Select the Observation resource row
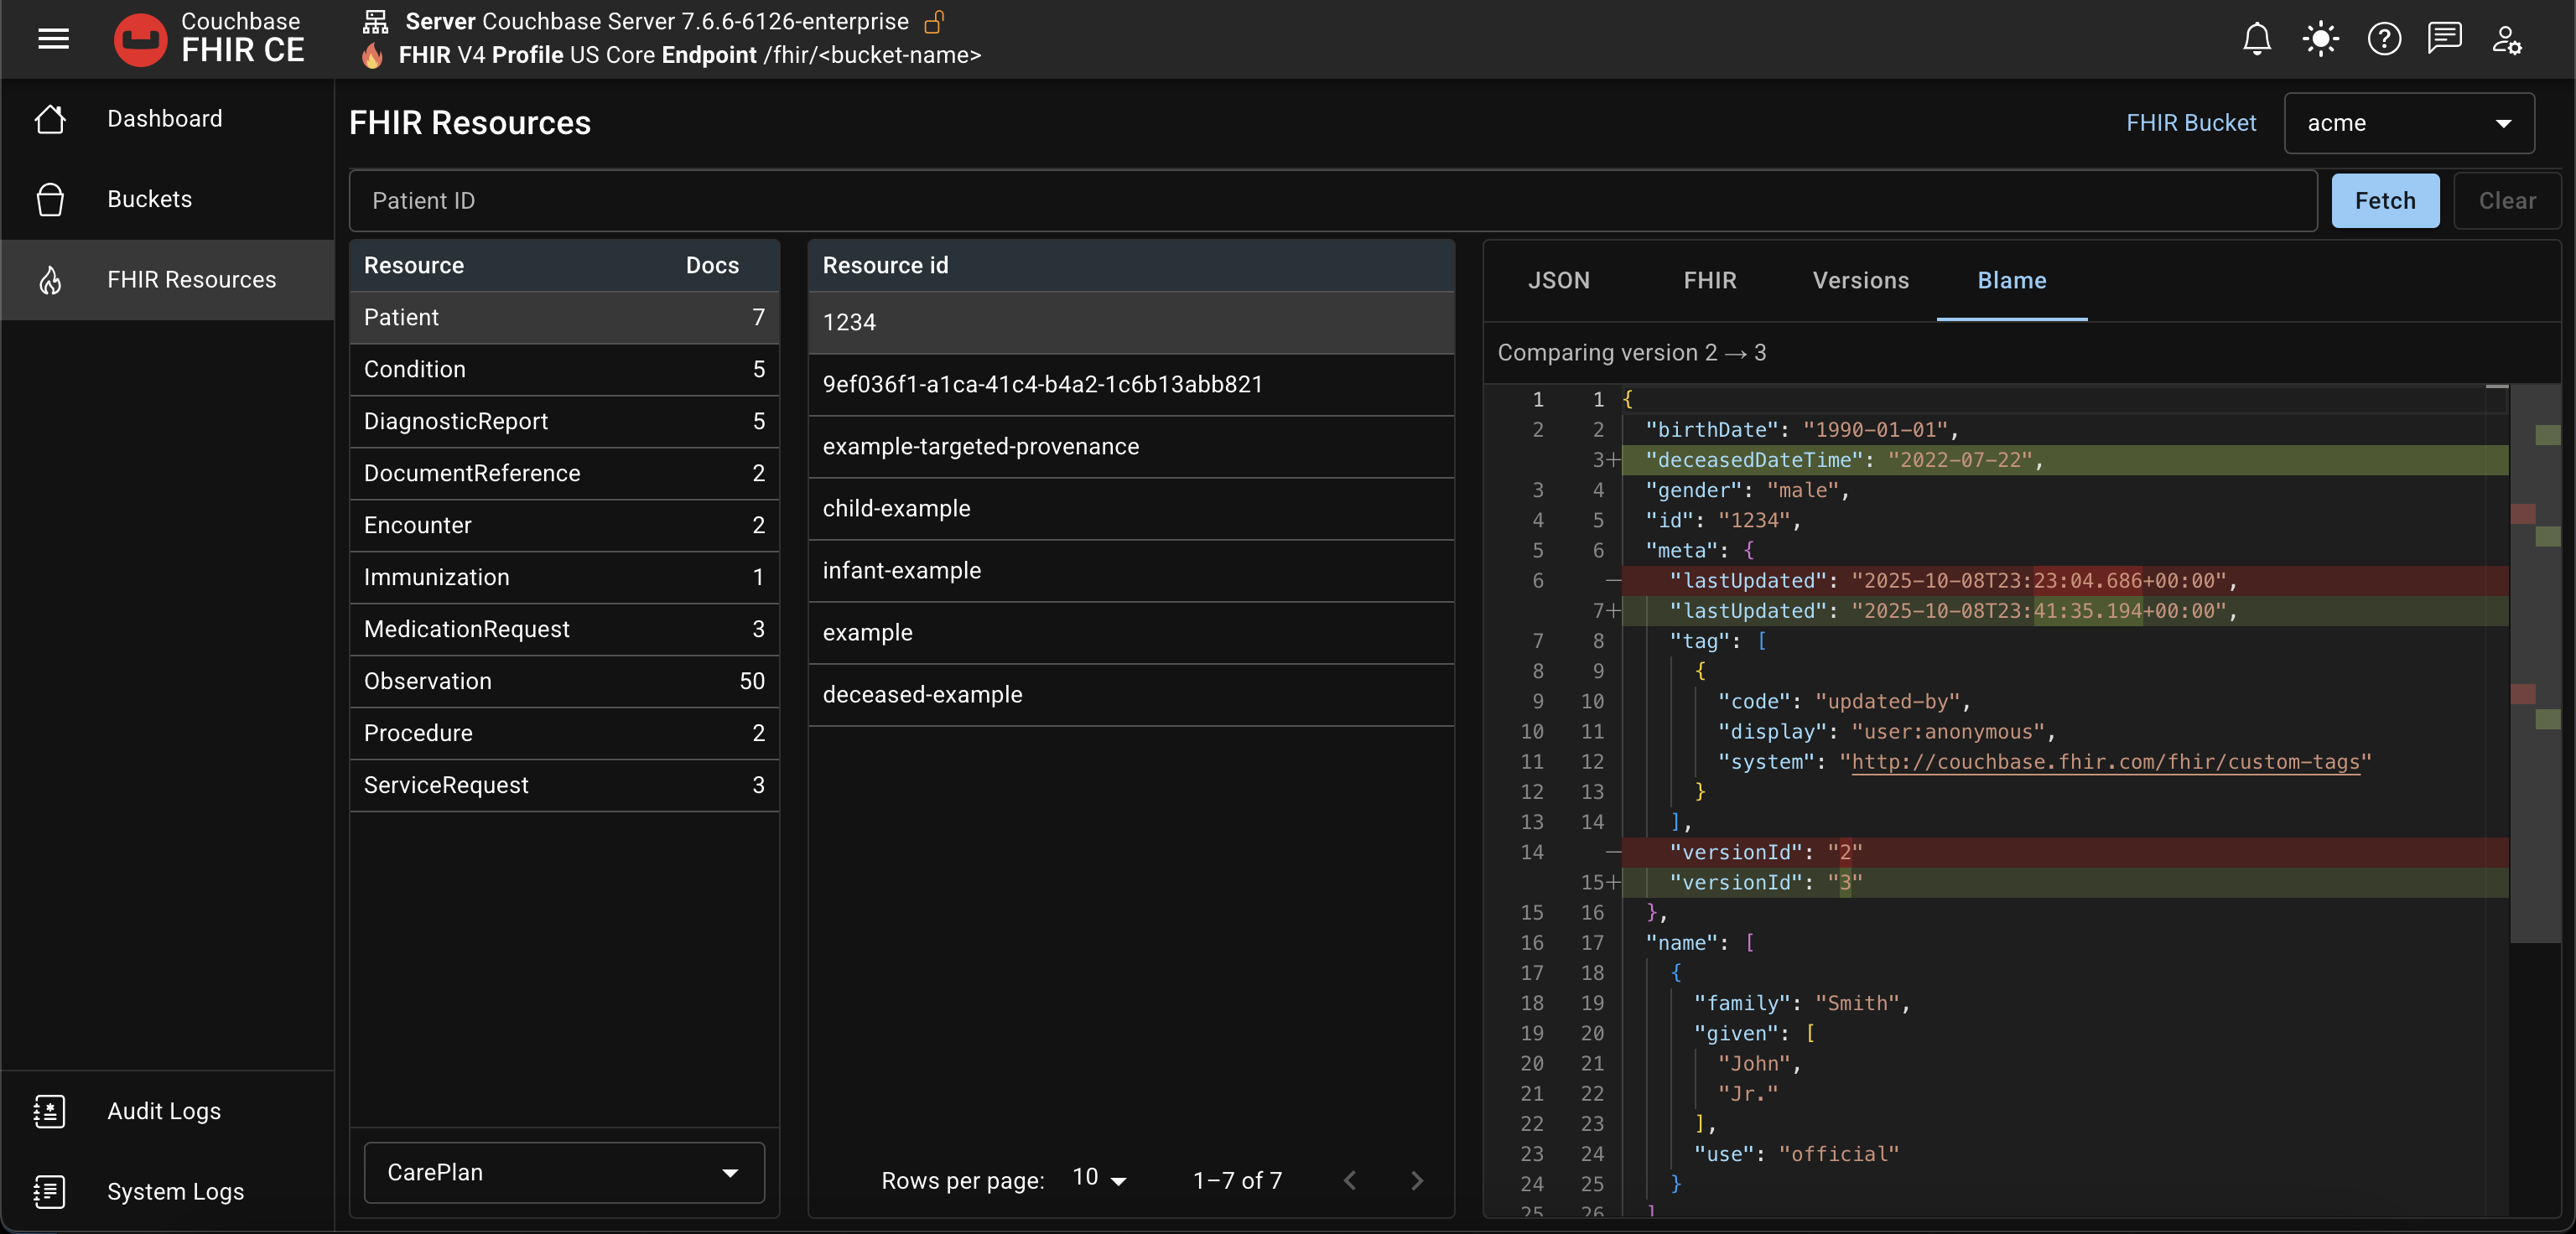Image resolution: width=2576 pixels, height=1234 pixels. pyautogui.click(x=563, y=681)
